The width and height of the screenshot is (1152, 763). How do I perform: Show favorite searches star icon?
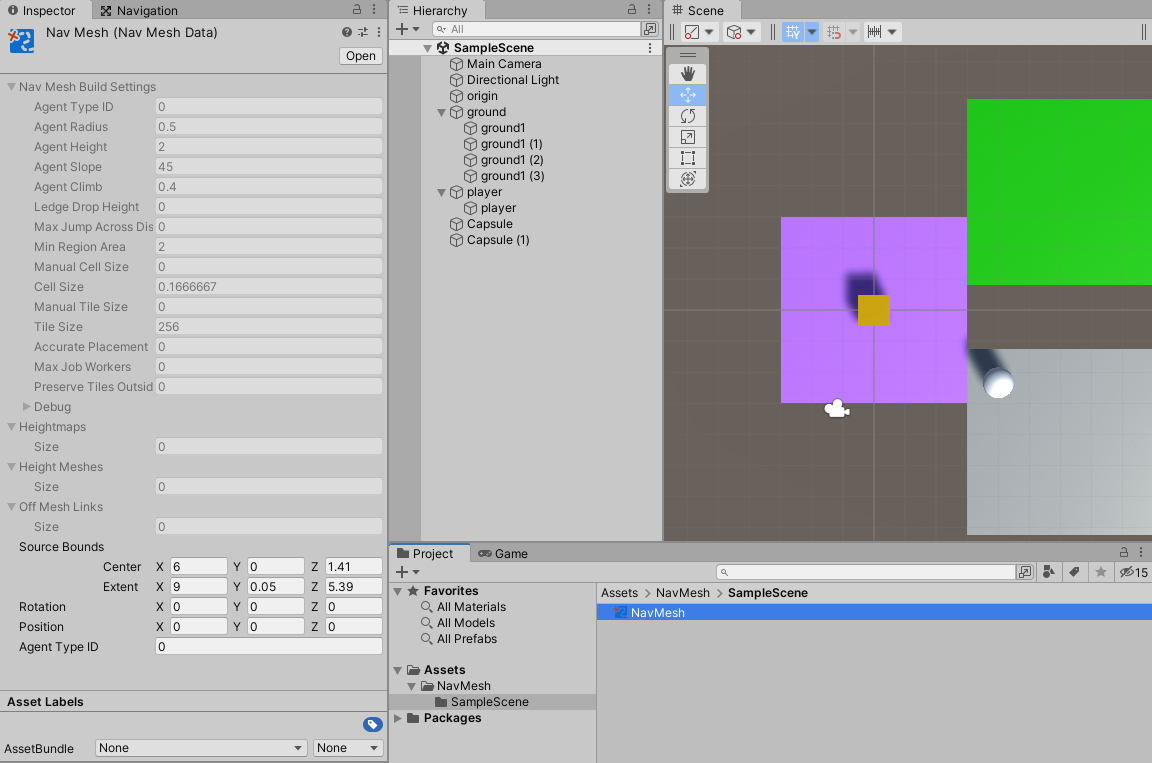(1101, 572)
